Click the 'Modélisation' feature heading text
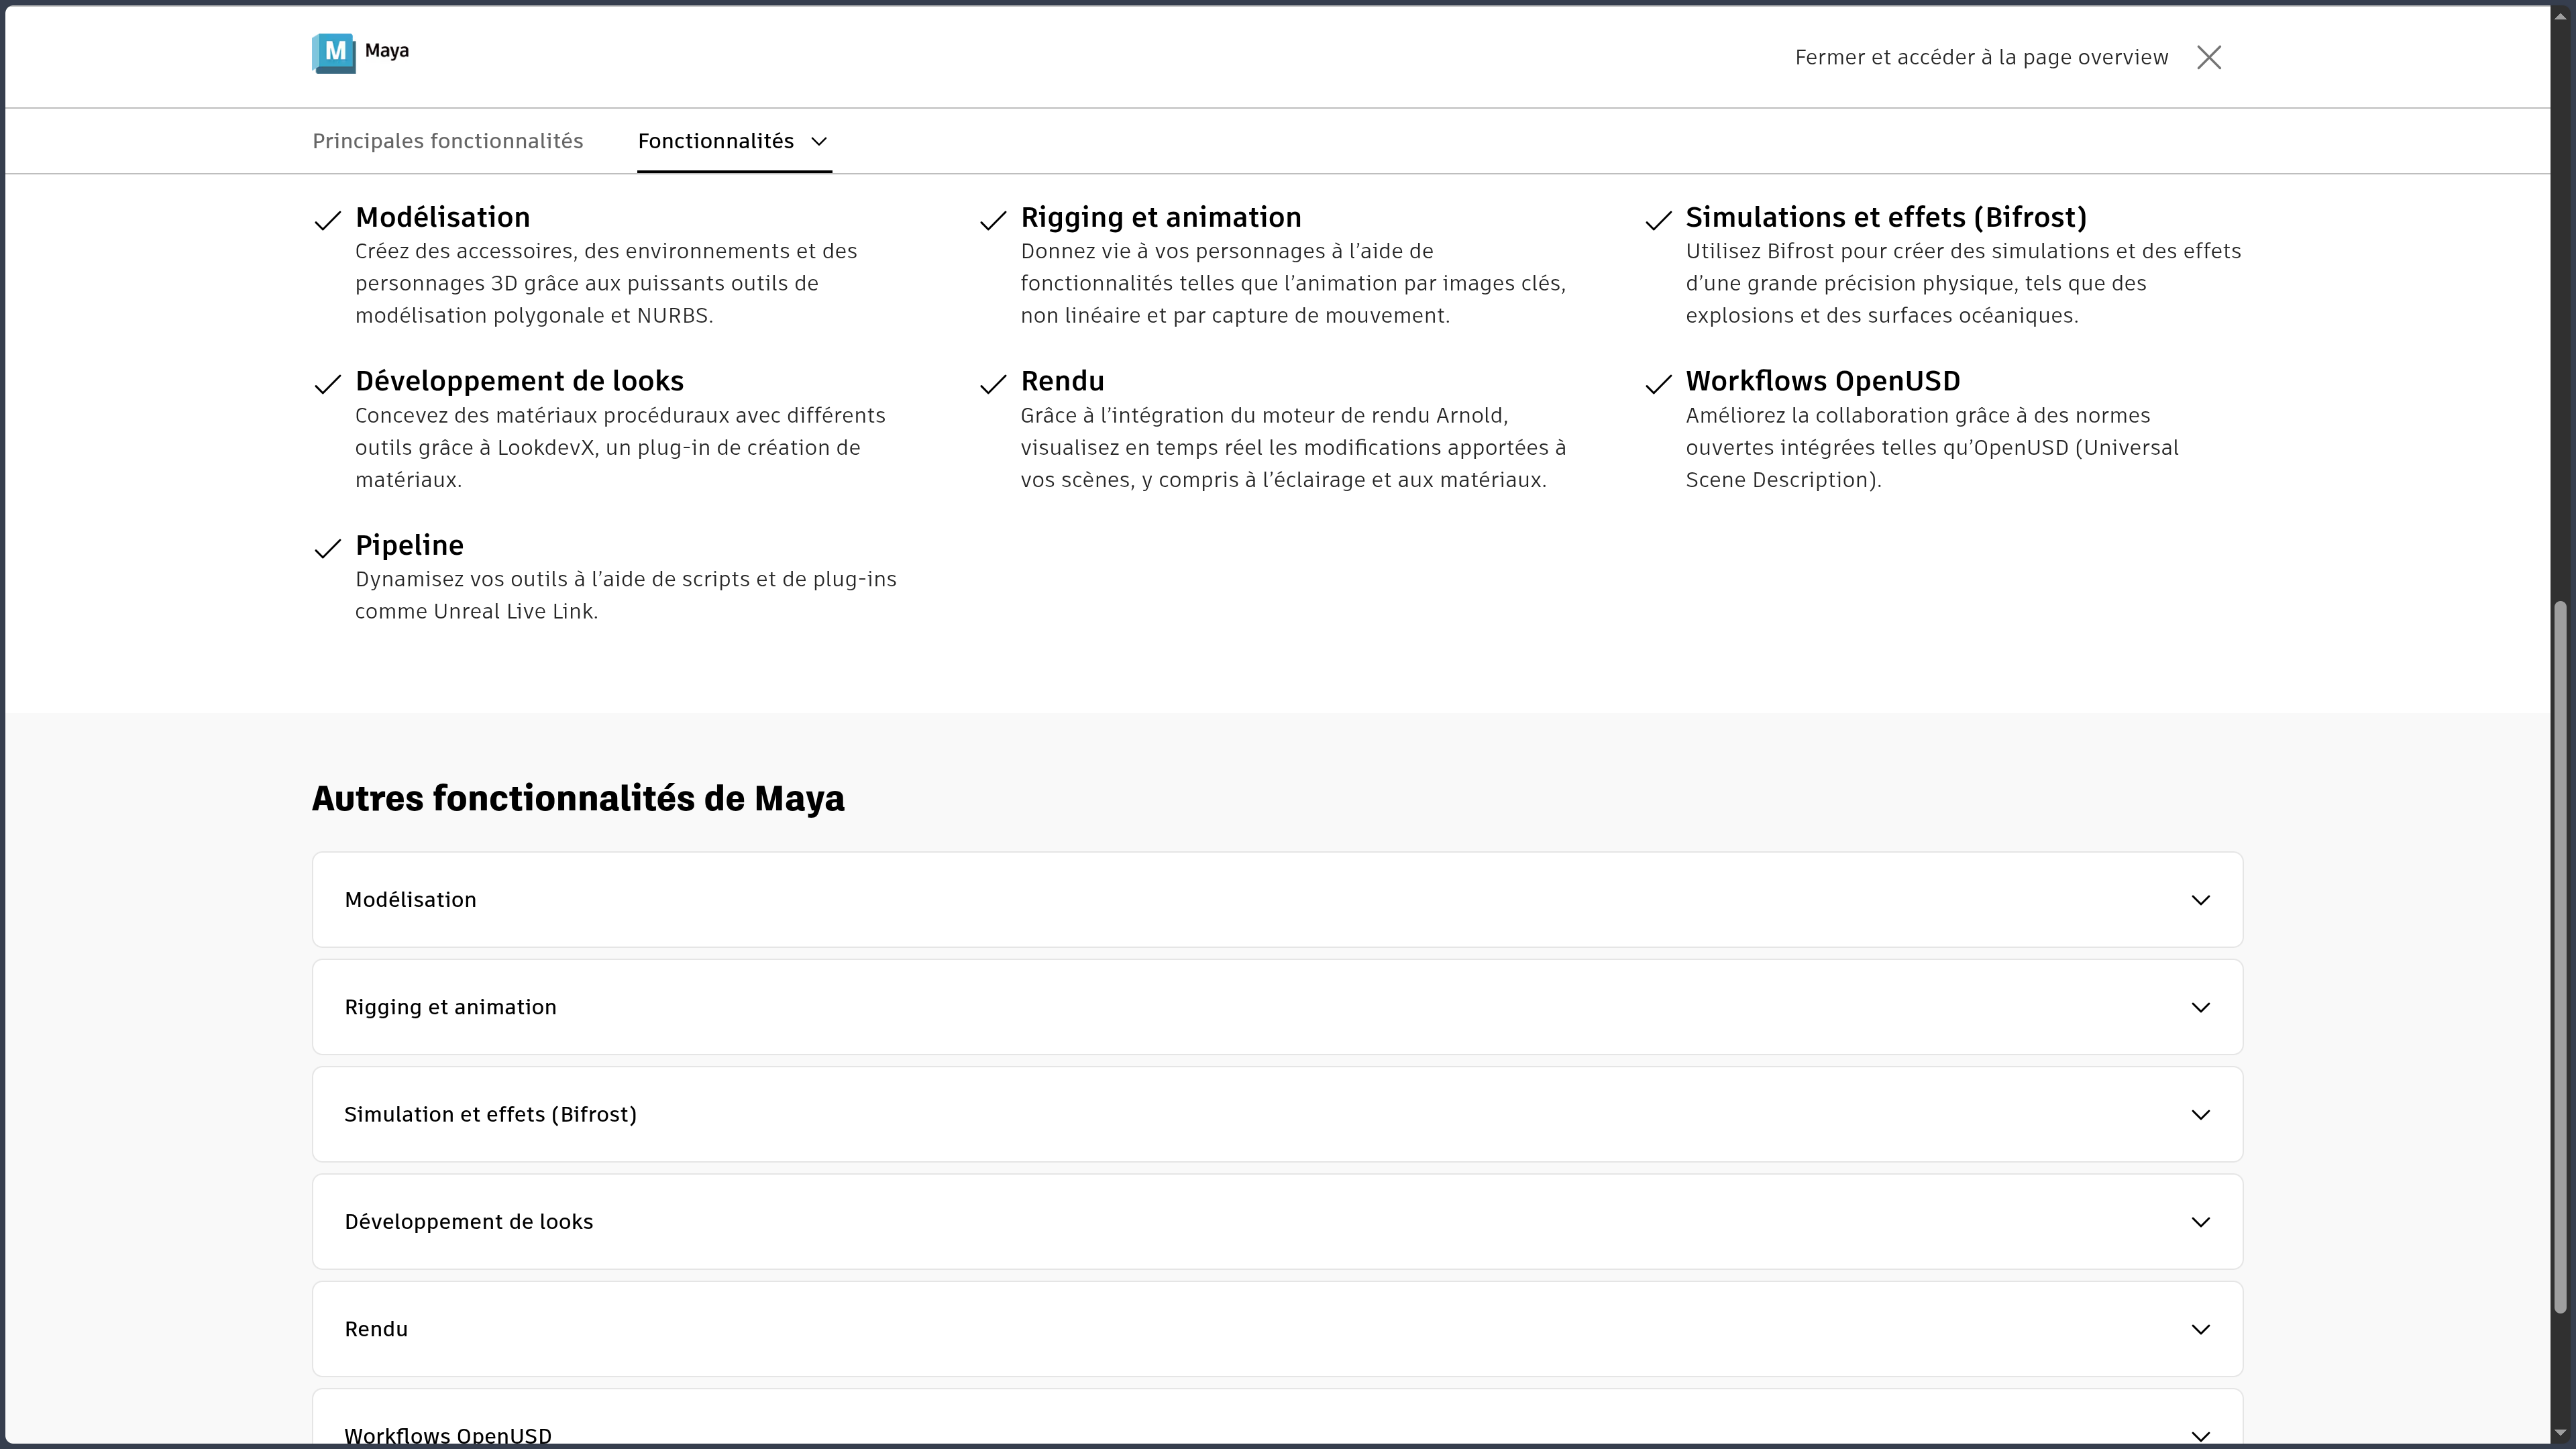2576x1449 pixels. pyautogui.click(x=443, y=217)
